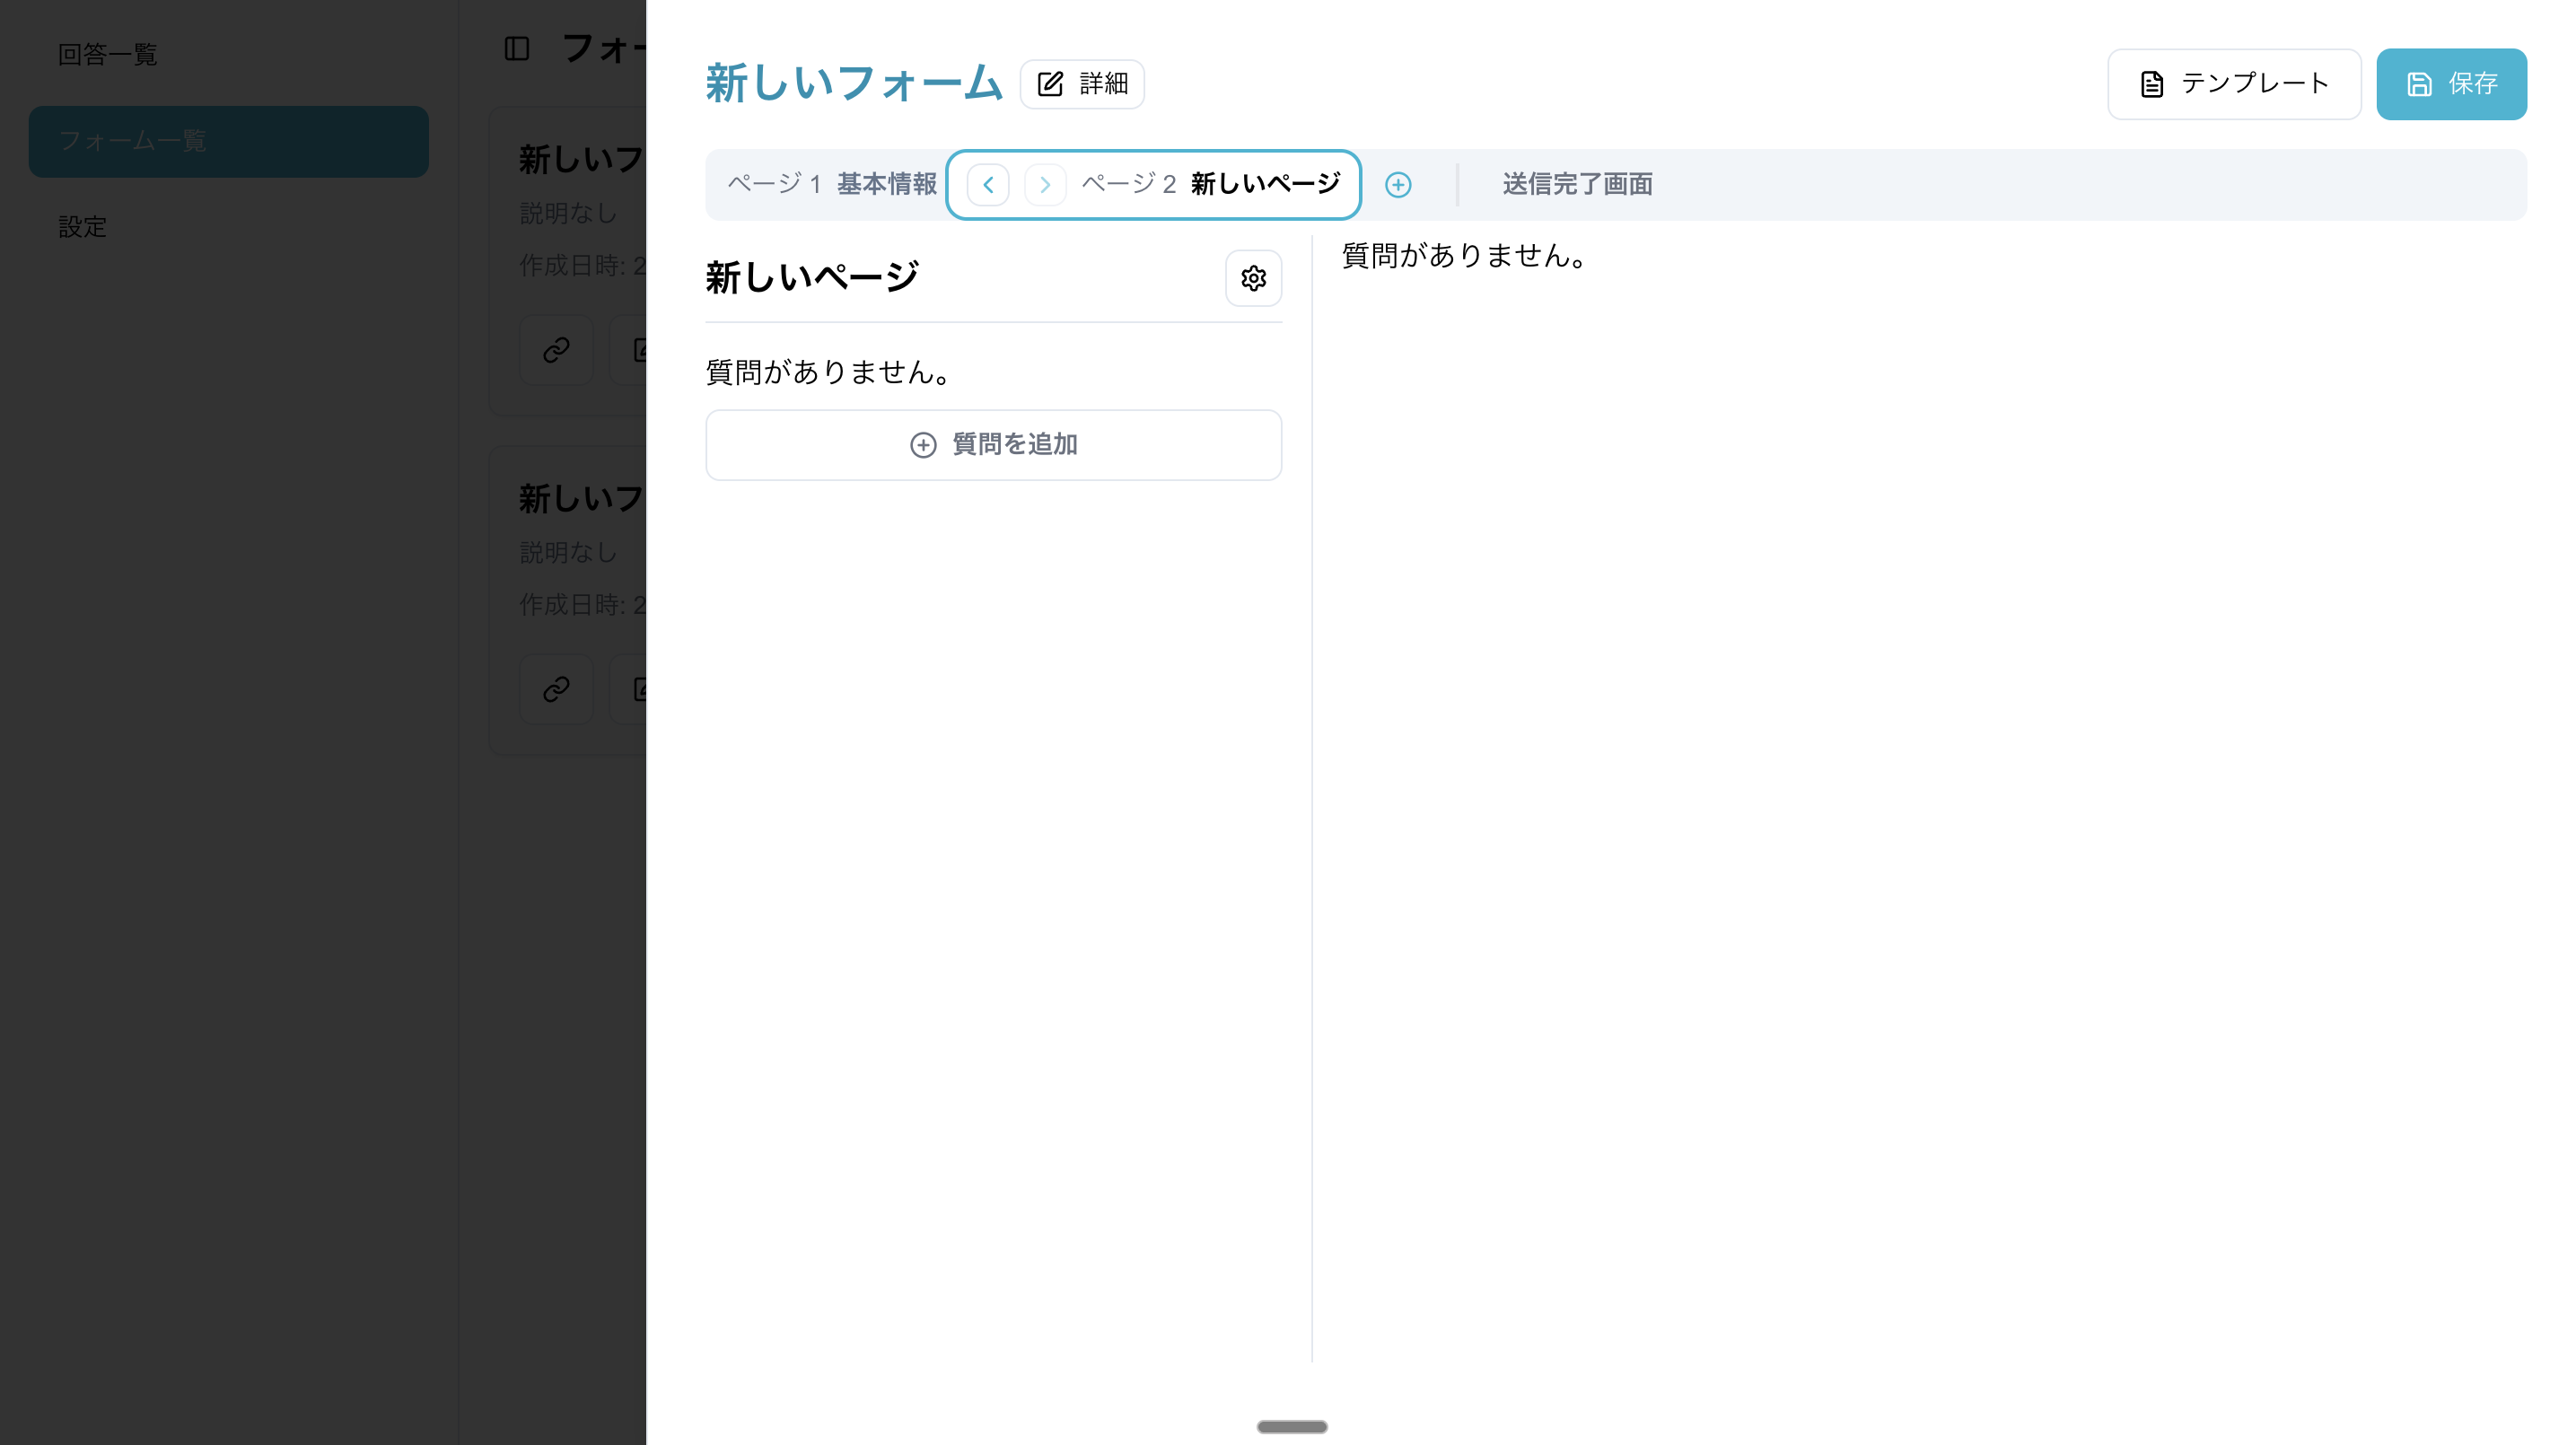Open the 送信完了画面 tab
The image size is (2576, 1445).
click(x=1576, y=184)
